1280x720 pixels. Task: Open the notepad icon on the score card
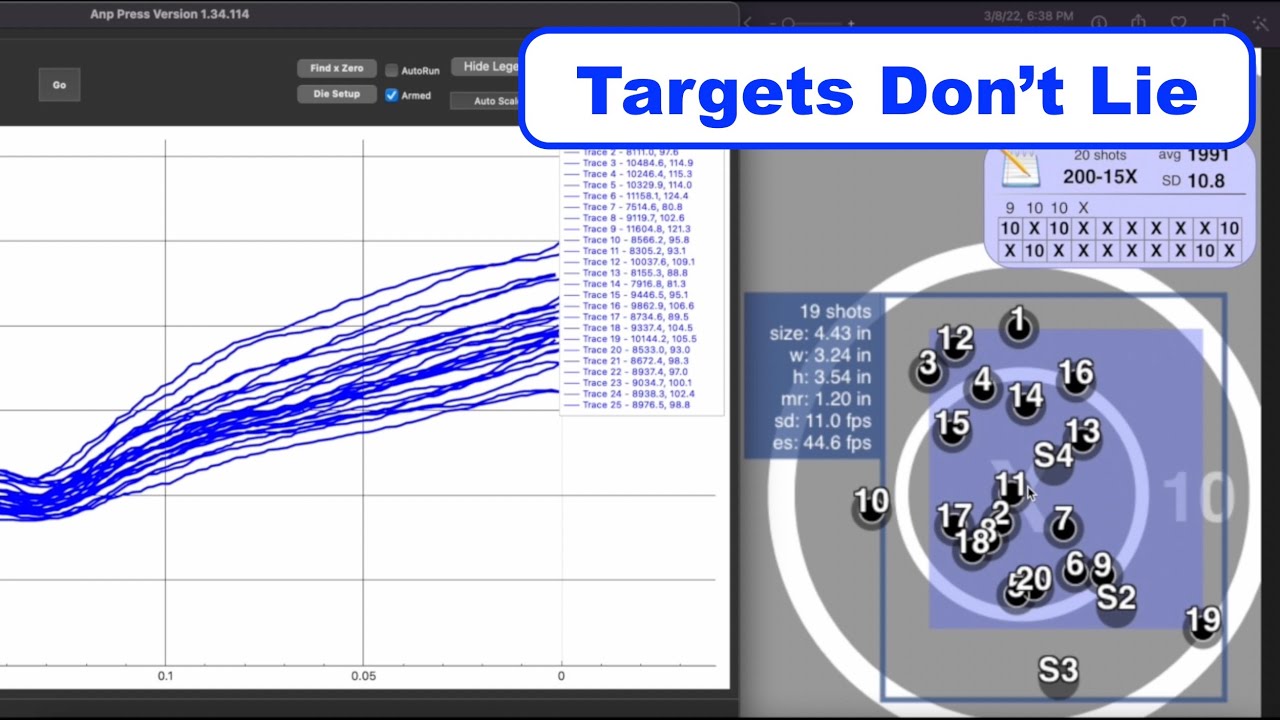coord(1020,168)
